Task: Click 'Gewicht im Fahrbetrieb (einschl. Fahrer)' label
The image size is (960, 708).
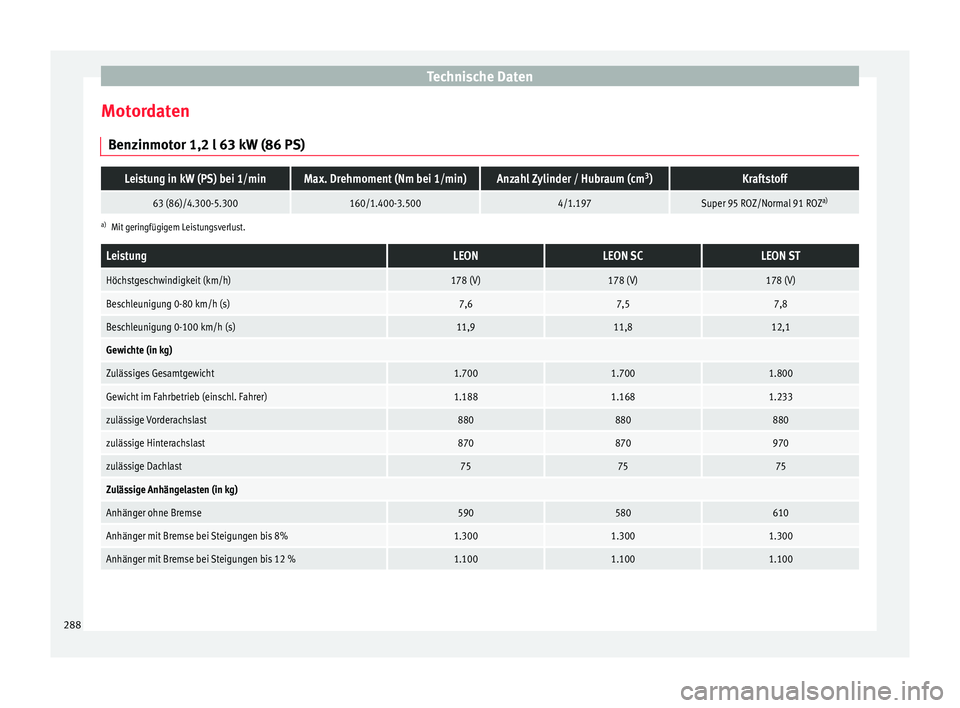Action: 187,397
